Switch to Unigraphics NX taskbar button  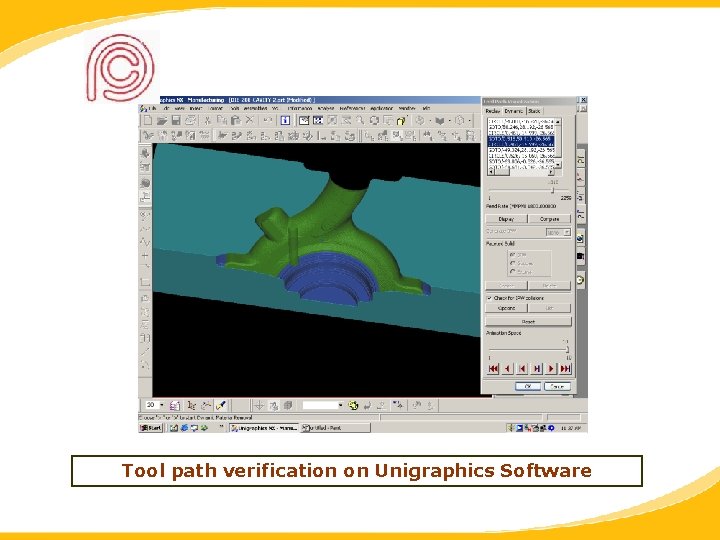tap(264, 428)
